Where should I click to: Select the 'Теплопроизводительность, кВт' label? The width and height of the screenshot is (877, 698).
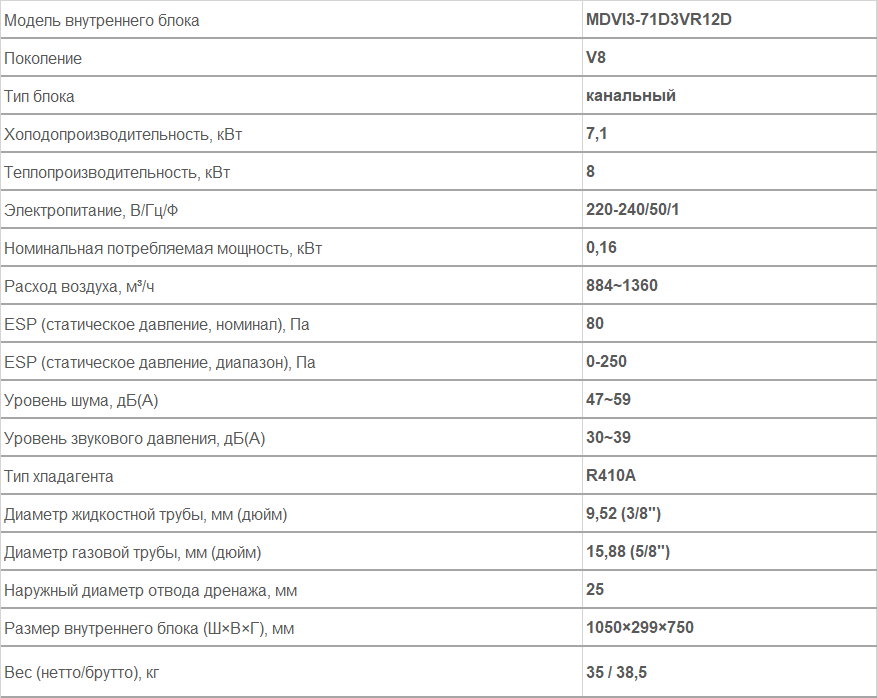click(x=117, y=173)
